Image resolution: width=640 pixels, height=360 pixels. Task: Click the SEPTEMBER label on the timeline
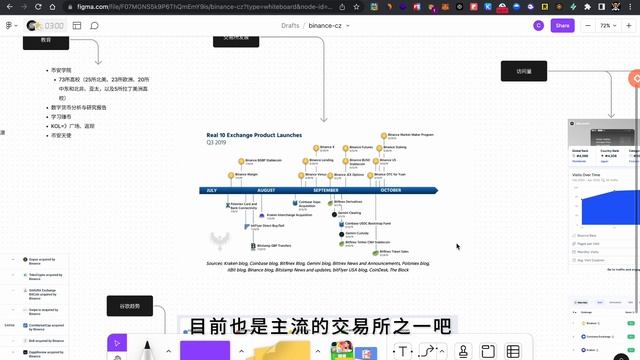tap(326, 190)
